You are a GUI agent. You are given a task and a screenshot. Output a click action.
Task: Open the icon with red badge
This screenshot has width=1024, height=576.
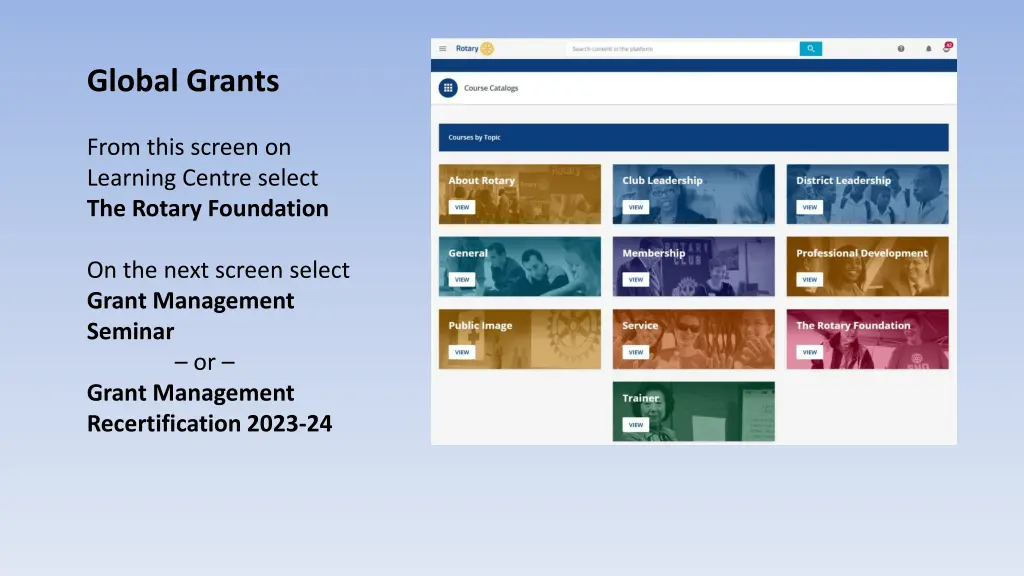[947, 48]
